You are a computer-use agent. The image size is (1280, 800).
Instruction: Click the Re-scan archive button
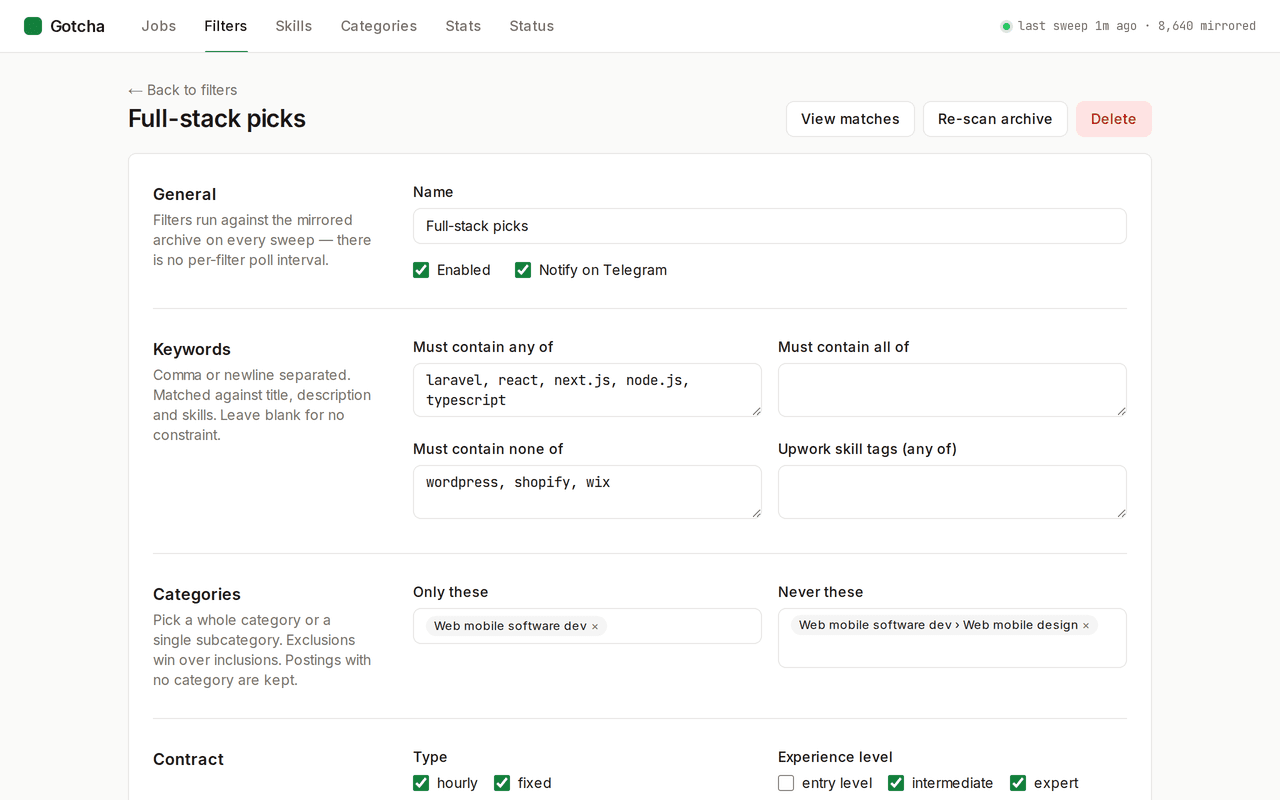pyautogui.click(x=995, y=119)
